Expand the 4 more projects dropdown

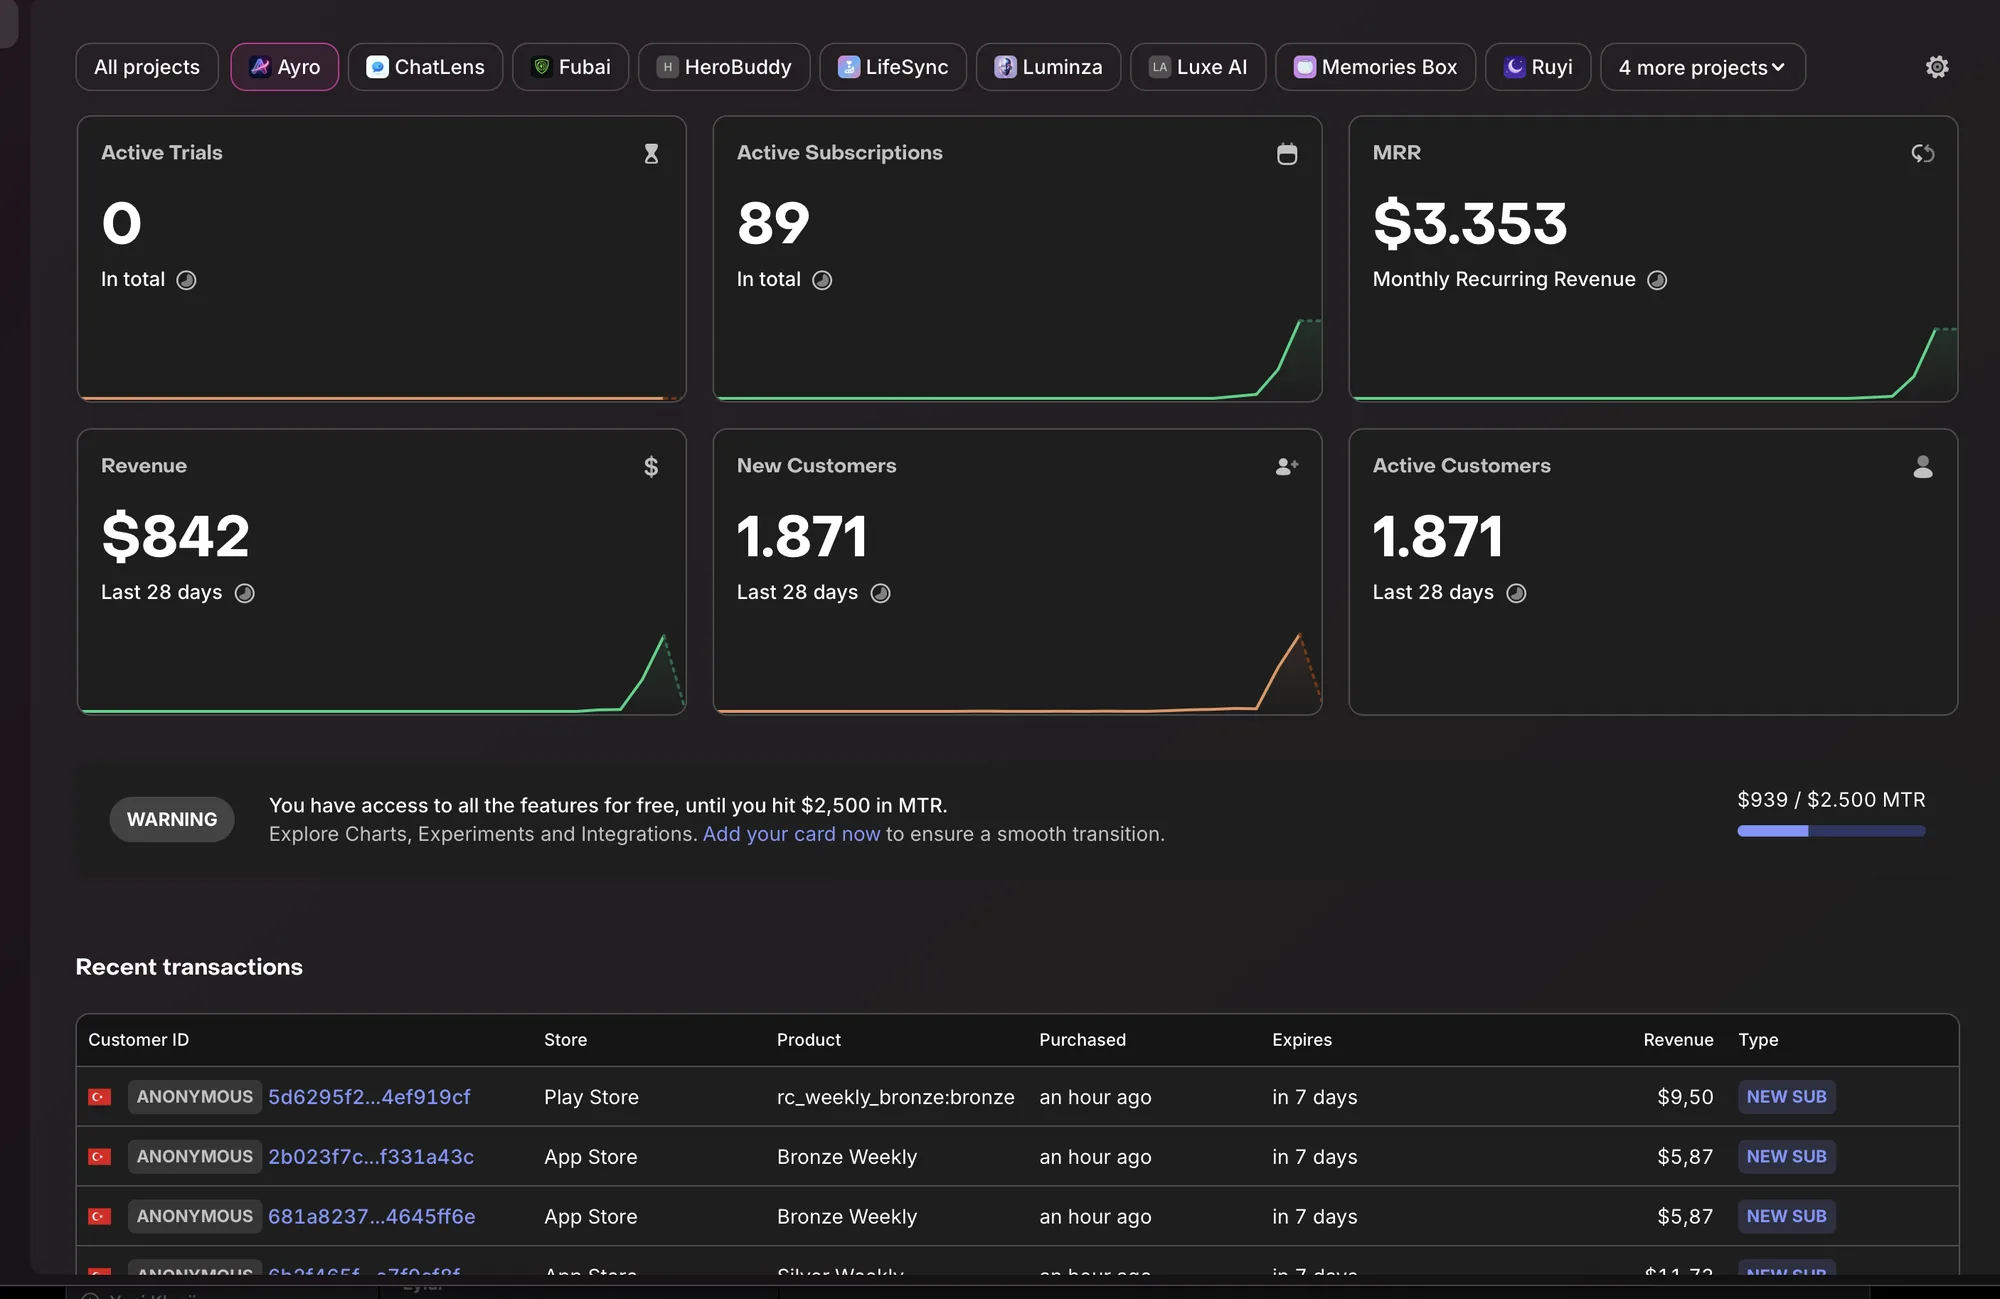[1703, 67]
